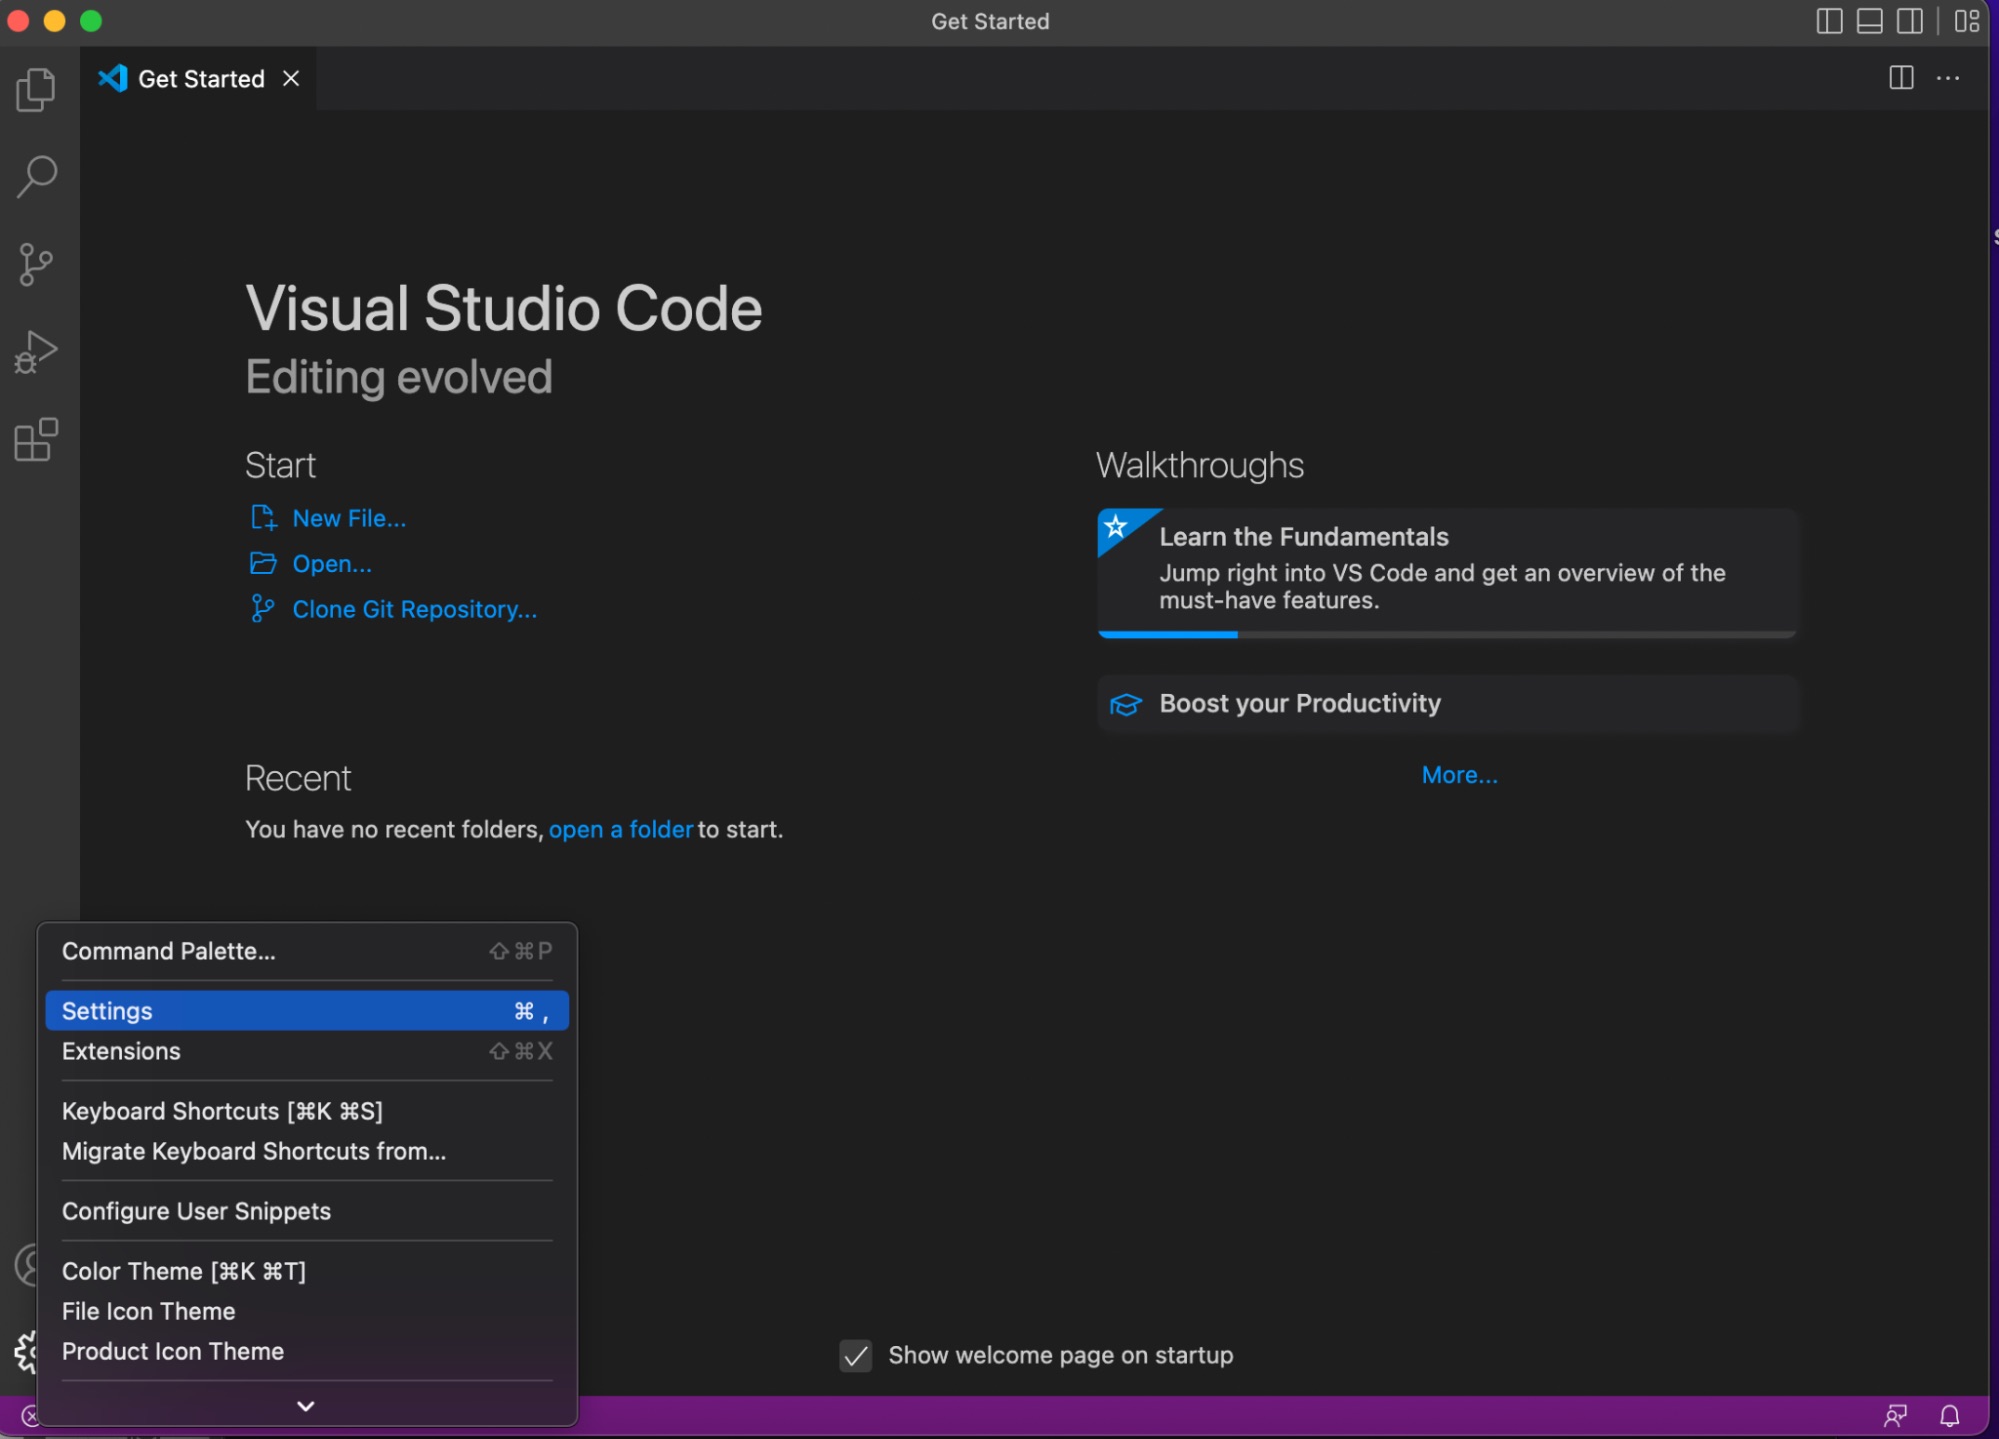The height and width of the screenshot is (1439, 1999).
Task: Open the Accounts menu above the gear
Action: pyautogui.click(x=29, y=1265)
